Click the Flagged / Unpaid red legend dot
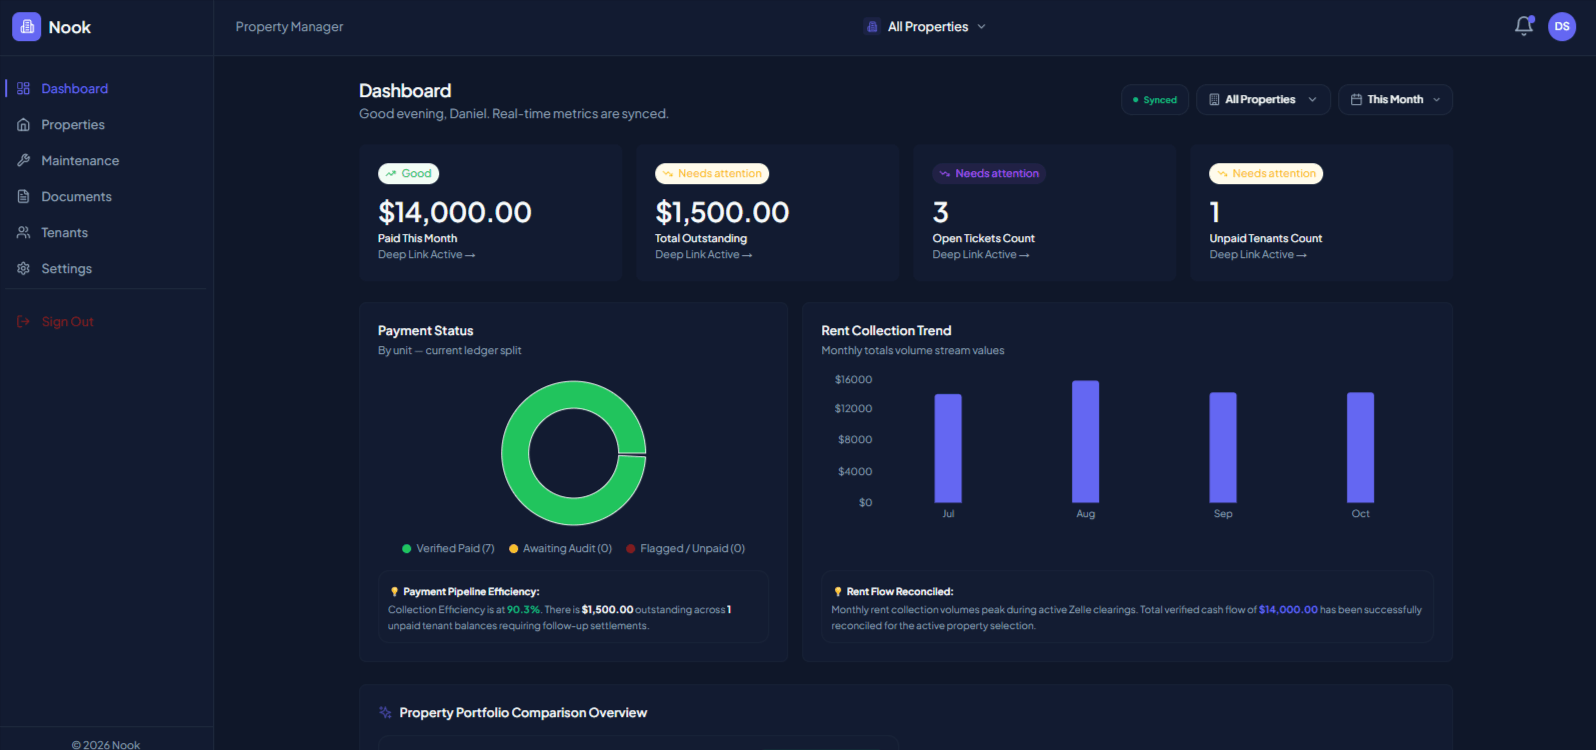This screenshot has width=1596, height=750. click(631, 549)
